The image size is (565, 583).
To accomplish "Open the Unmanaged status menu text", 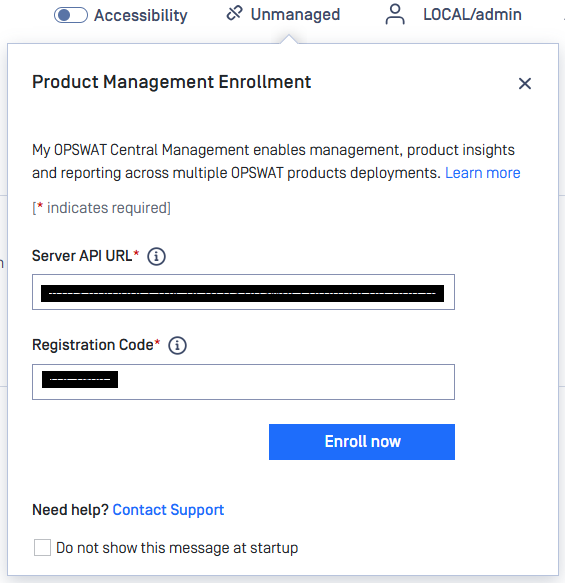I will point(296,15).
